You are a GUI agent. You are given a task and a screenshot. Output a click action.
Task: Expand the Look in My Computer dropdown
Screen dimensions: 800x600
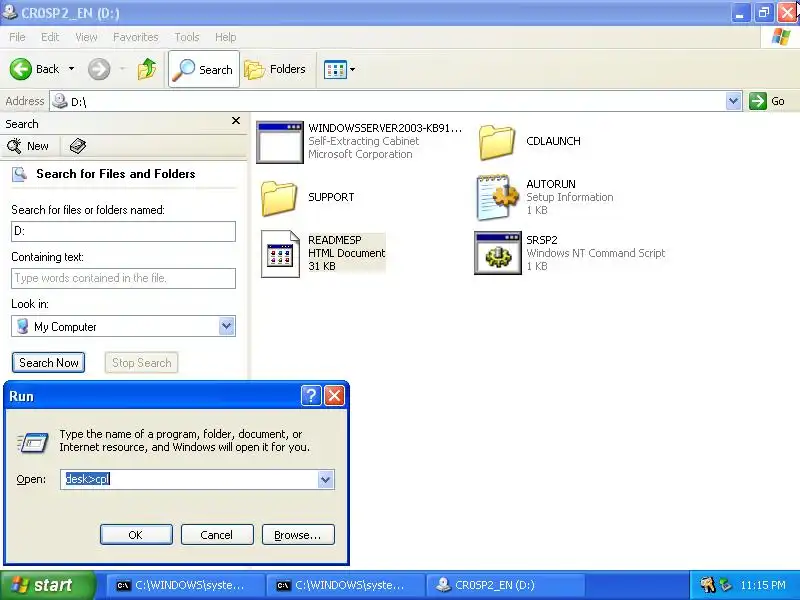227,326
